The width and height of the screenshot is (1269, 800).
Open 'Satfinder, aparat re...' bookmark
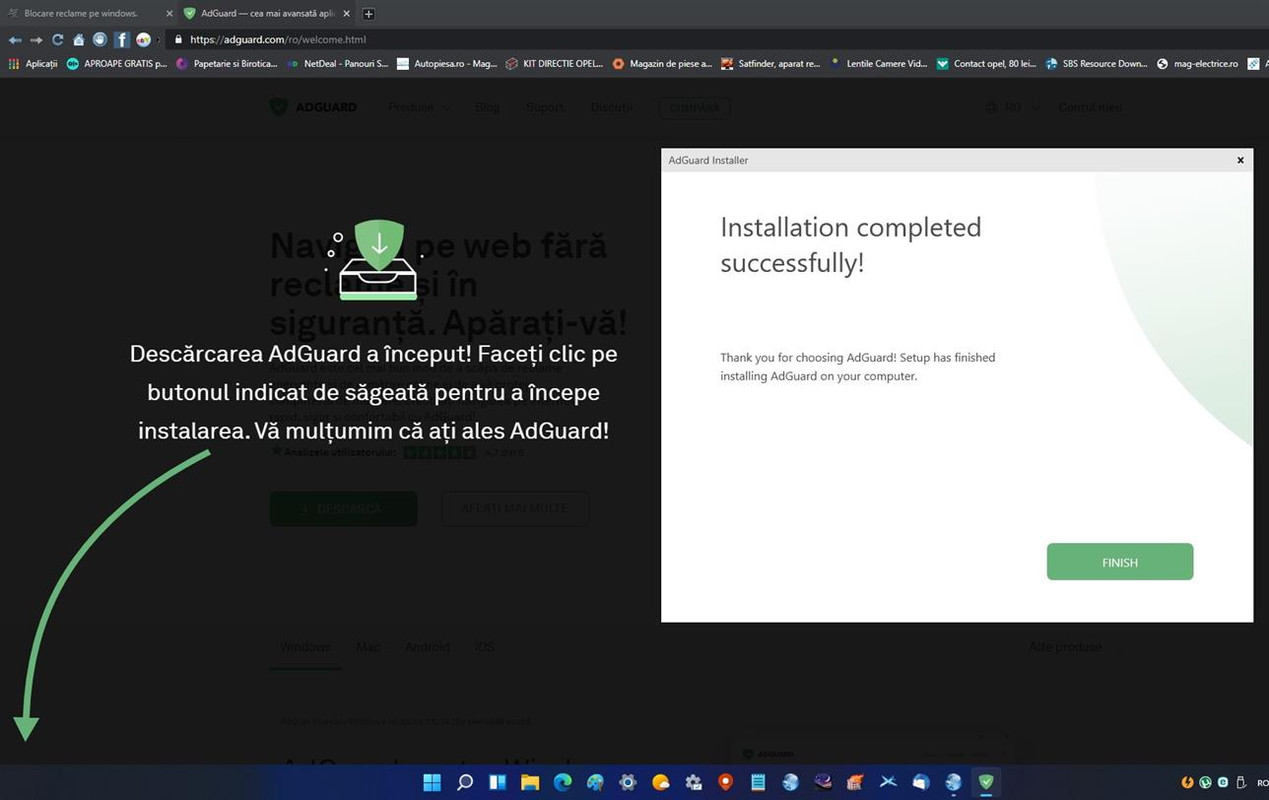(x=771, y=64)
